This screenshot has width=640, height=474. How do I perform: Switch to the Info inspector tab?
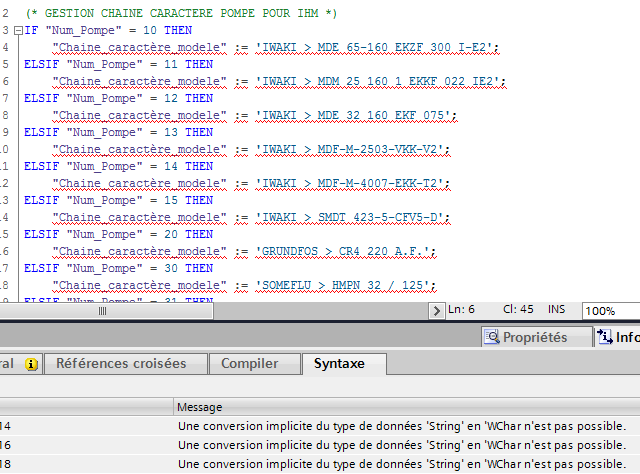click(618, 337)
